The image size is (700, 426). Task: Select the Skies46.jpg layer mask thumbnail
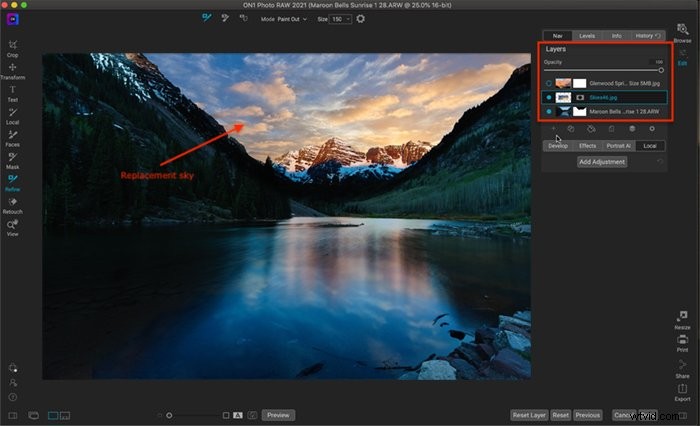pos(579,97)
